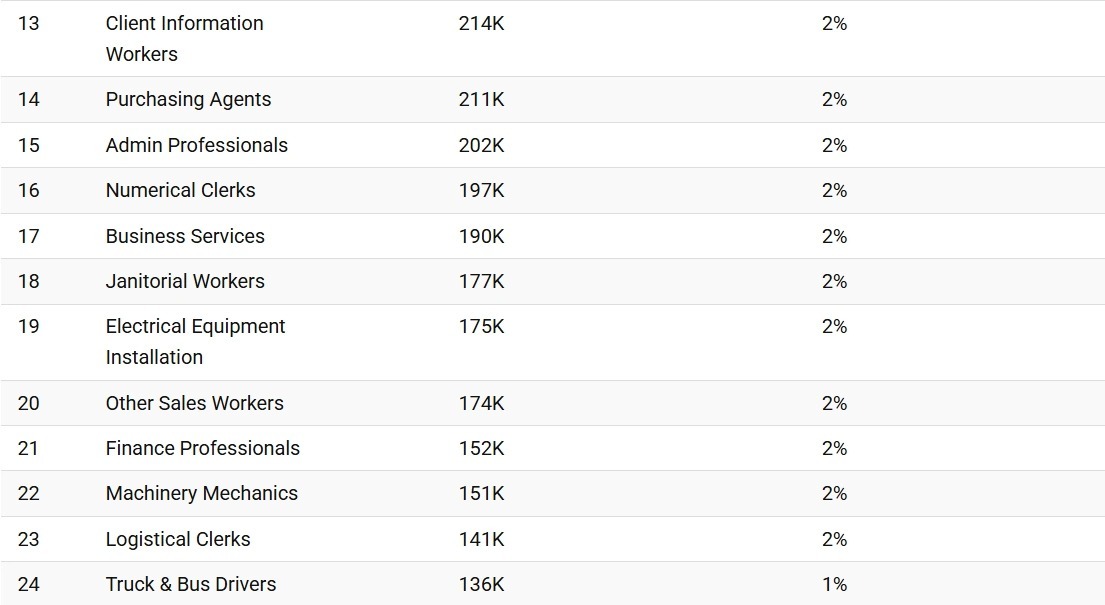Click the 197K value for Numerical Clerks
Screen dimensions: 1105x605
pyautogui.click(x=481, y=190)
